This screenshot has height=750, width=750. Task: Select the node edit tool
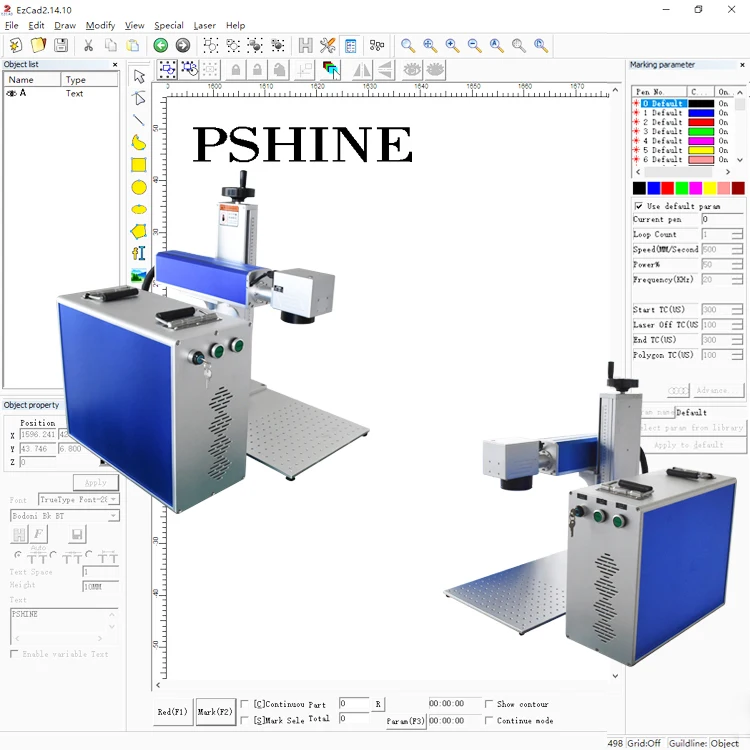139,98
